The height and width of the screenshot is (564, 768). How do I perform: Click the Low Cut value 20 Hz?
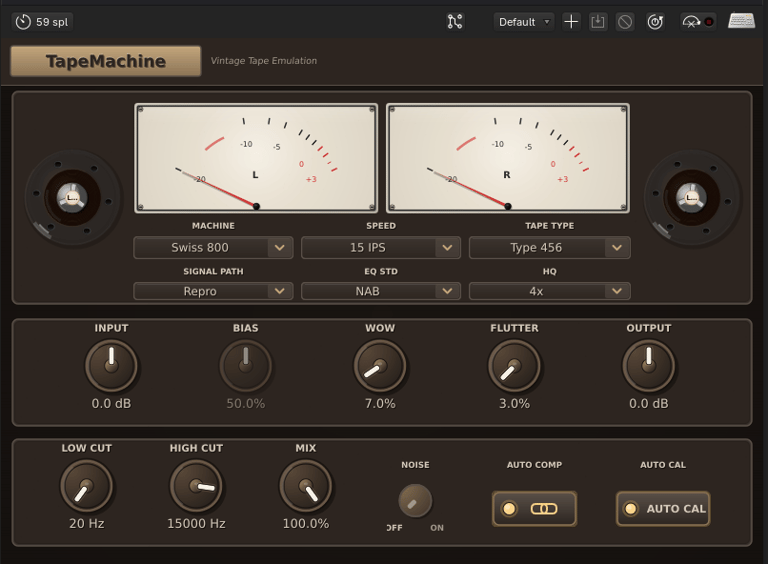click(87, 523)
